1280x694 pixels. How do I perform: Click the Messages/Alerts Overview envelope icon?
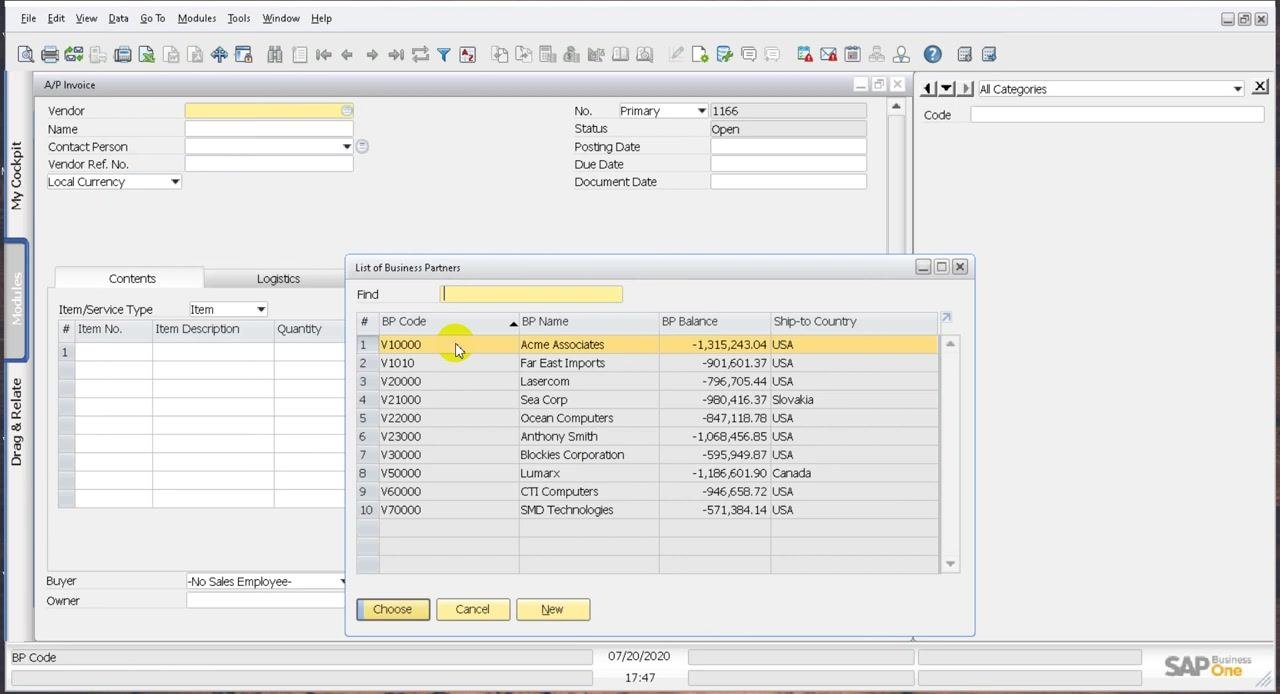[828, 55]
